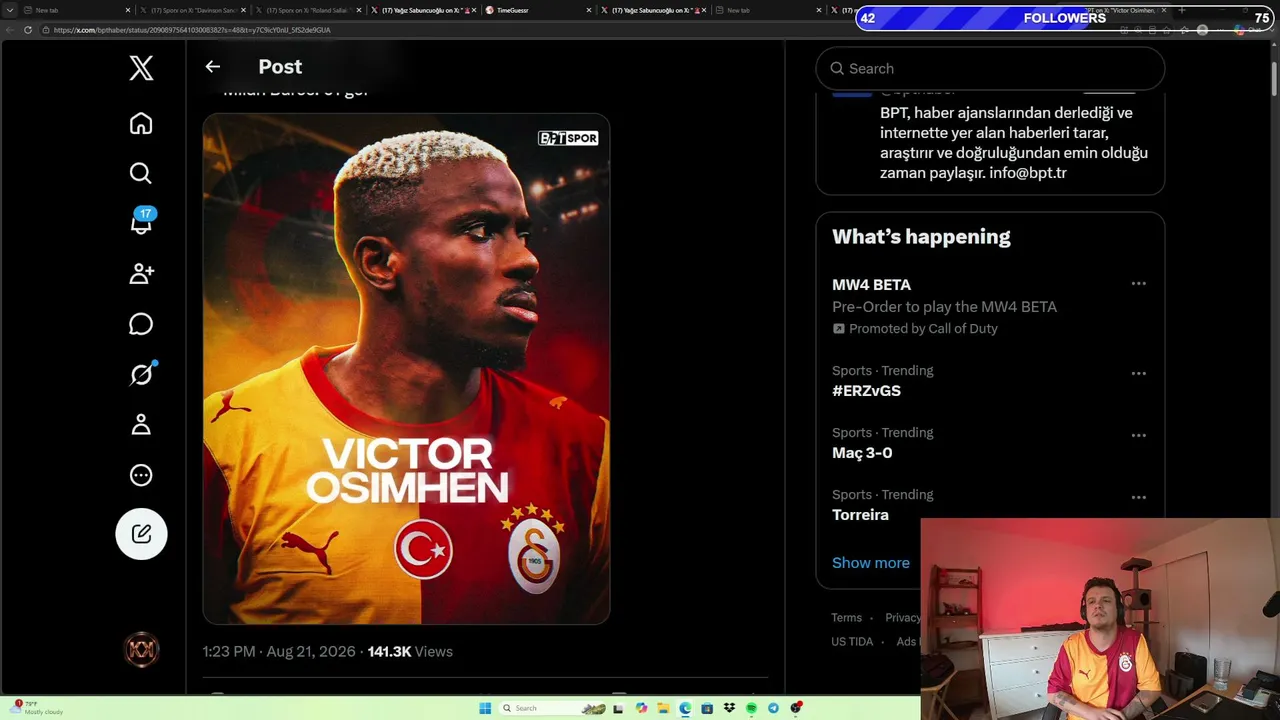This screenshot has height=720, width=1280.
Task: Open Microsoft Edge from the taskbar
Action: click(685, 708)
